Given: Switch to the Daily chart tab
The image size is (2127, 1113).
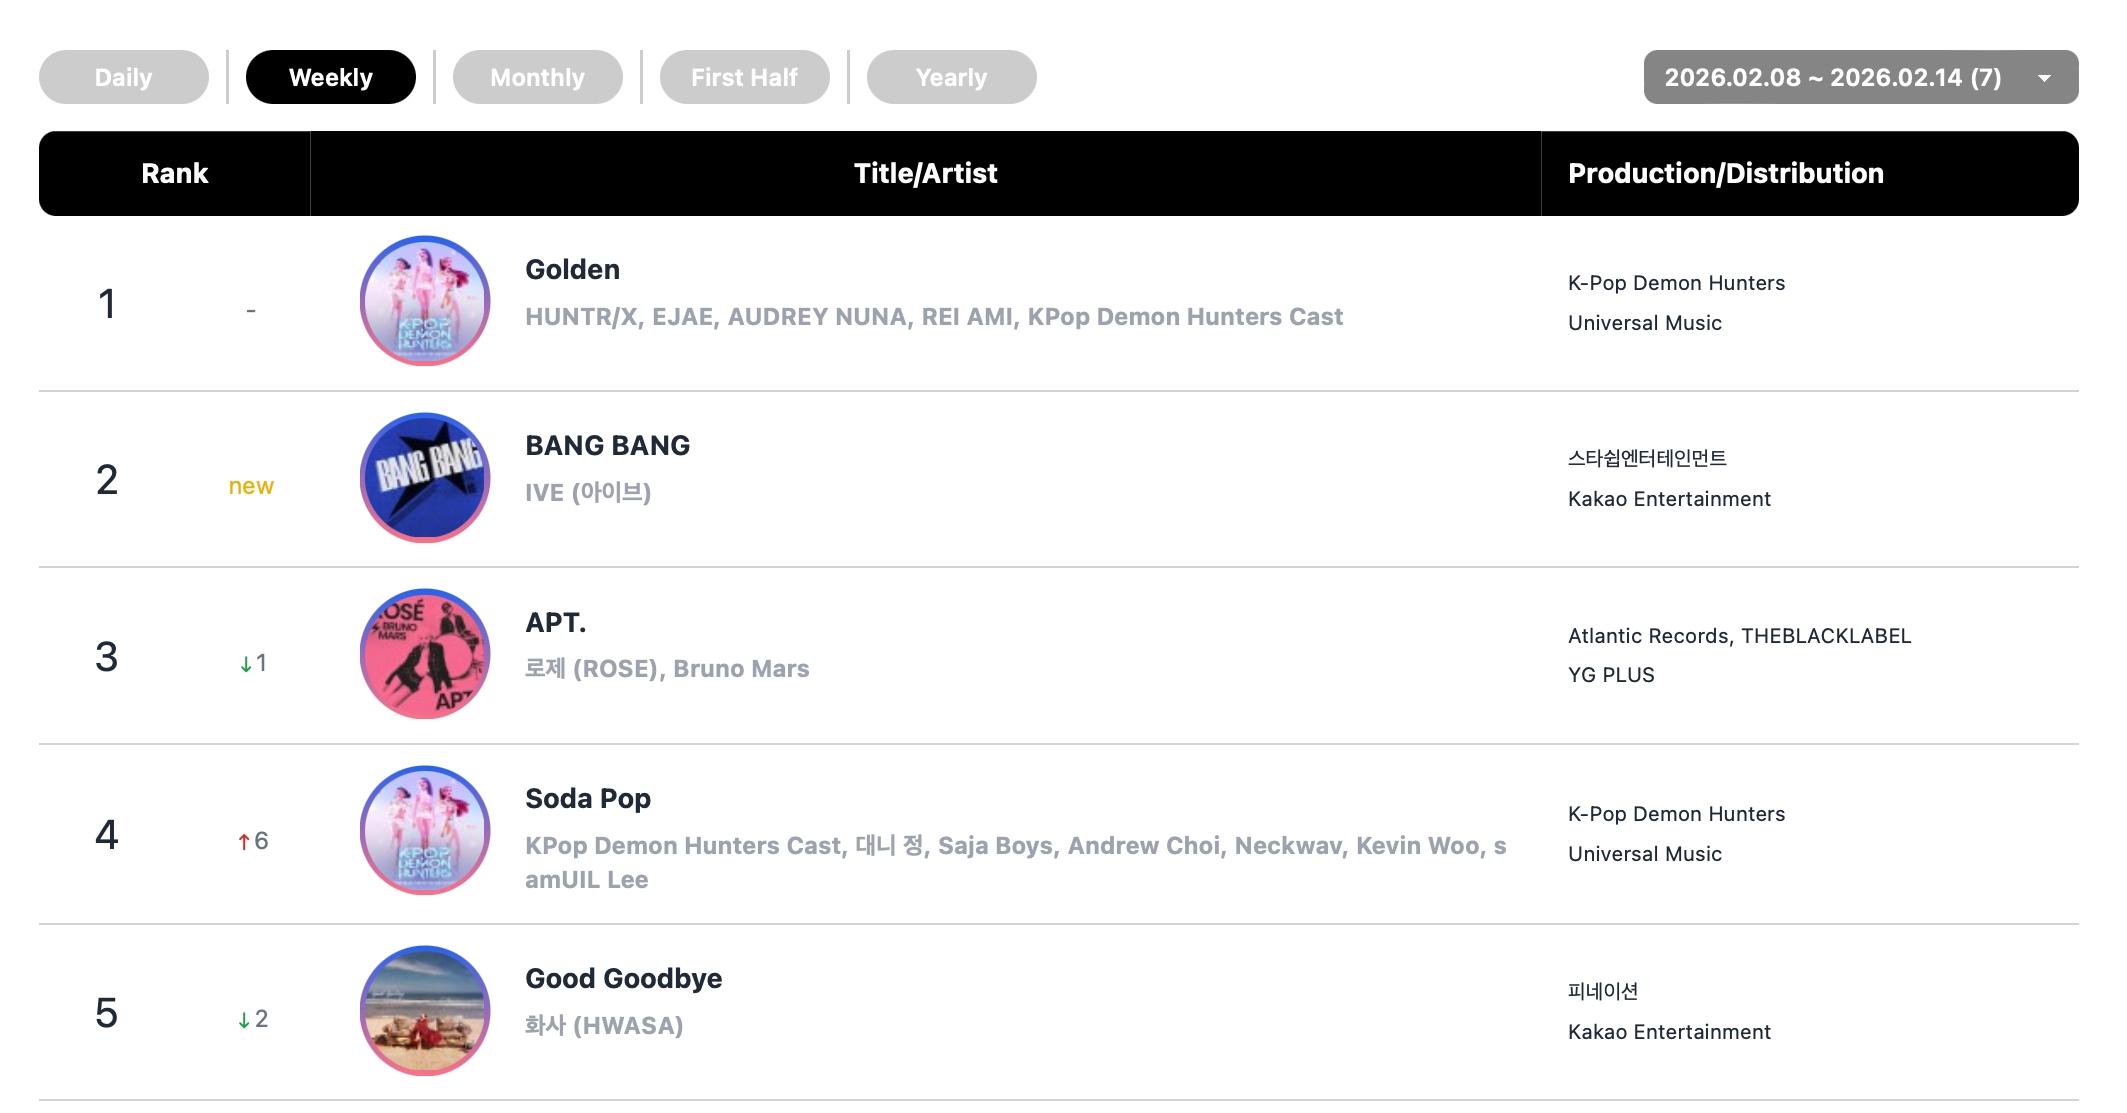Looking at the screenshot, I should [124, 77].
